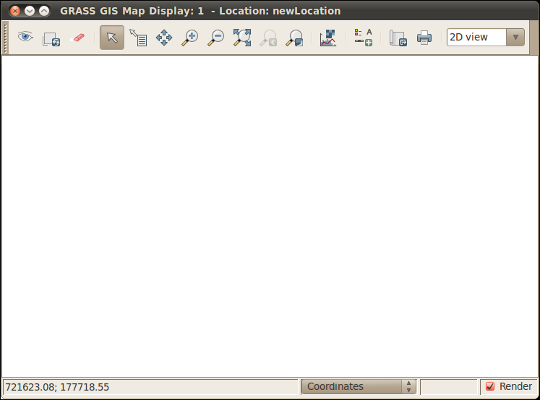Toggle the Render checkbox
This screenshot has width=540, height=400.
tap(490, 387)
